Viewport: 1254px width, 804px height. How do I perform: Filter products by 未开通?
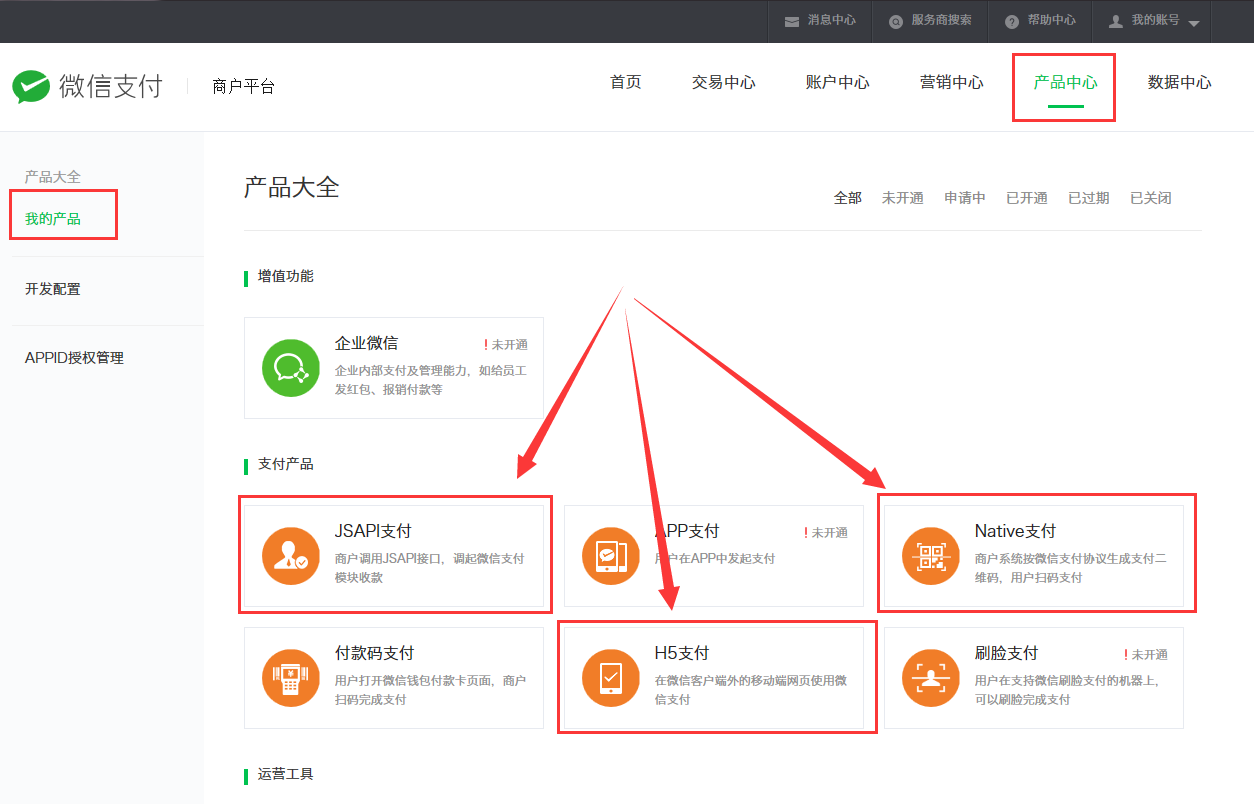pyautogui.click(x=903, y=197)
